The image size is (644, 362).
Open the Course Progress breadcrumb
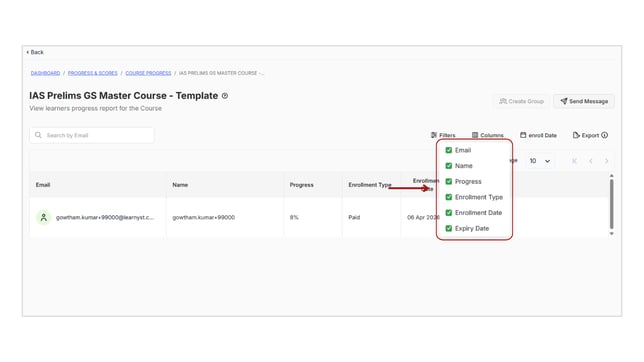148,73
